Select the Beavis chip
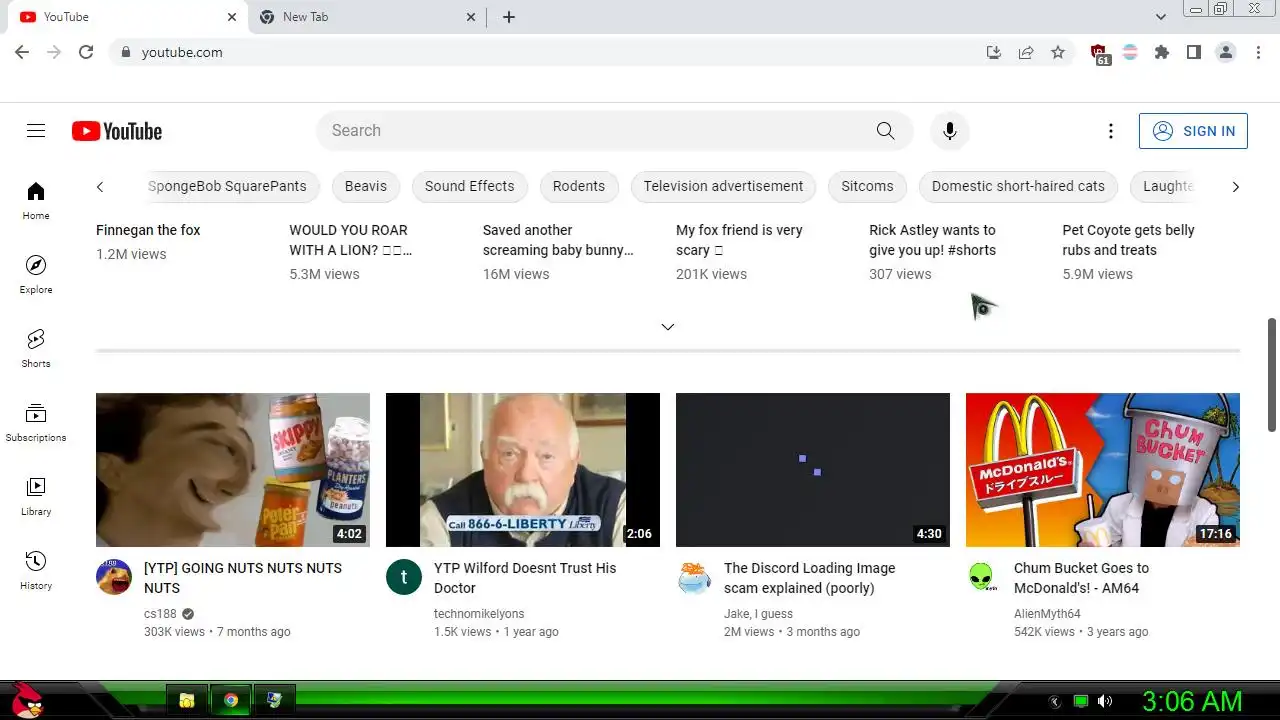This screenshot has height=720, width=1280. [x=366, y=186]
